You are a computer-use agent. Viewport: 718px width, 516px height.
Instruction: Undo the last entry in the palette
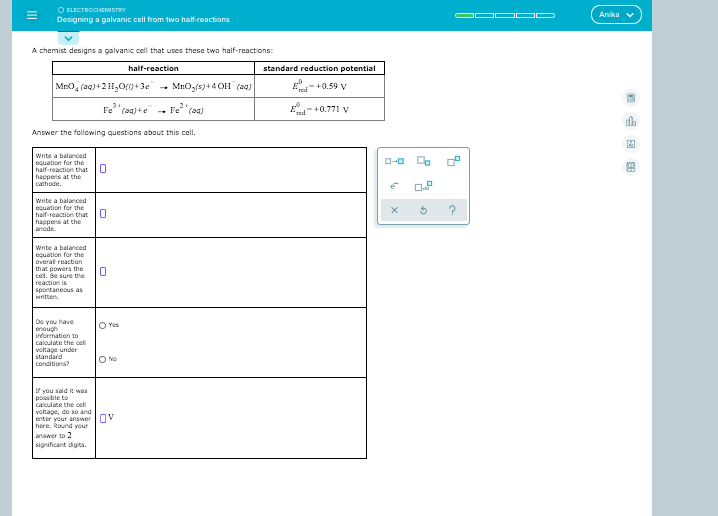[x=424, y=210]
